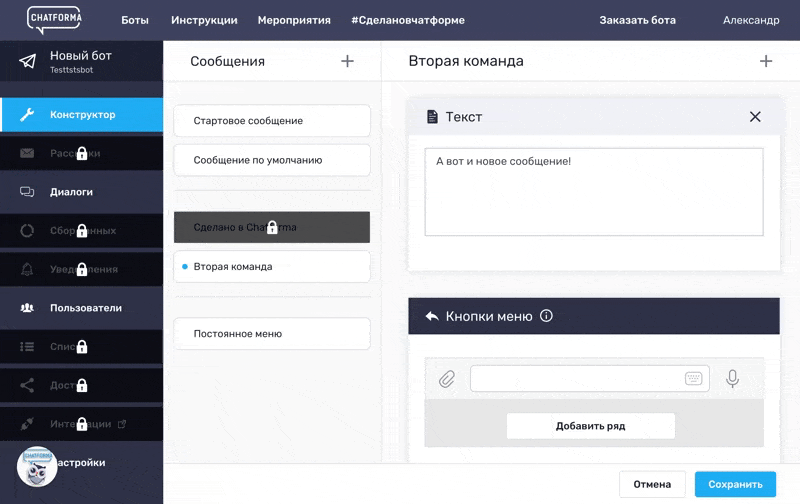Open the Пользователи sidebar section

82,308
